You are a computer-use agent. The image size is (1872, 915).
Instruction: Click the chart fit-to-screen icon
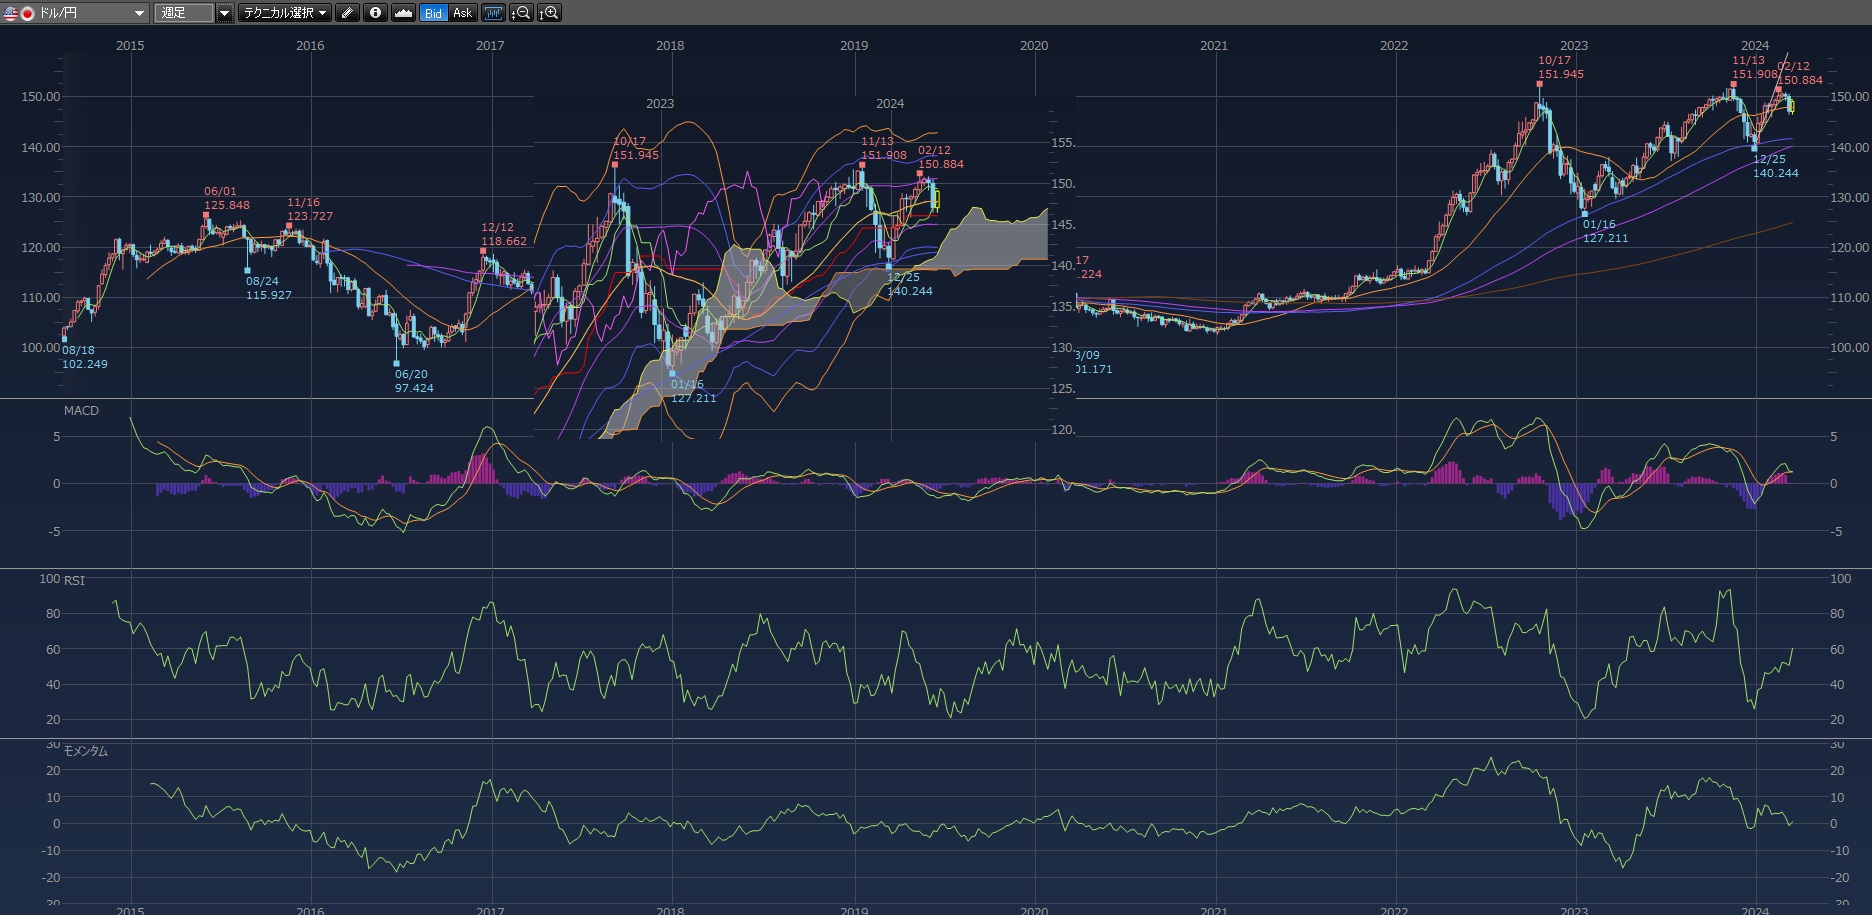click(493, 13)
